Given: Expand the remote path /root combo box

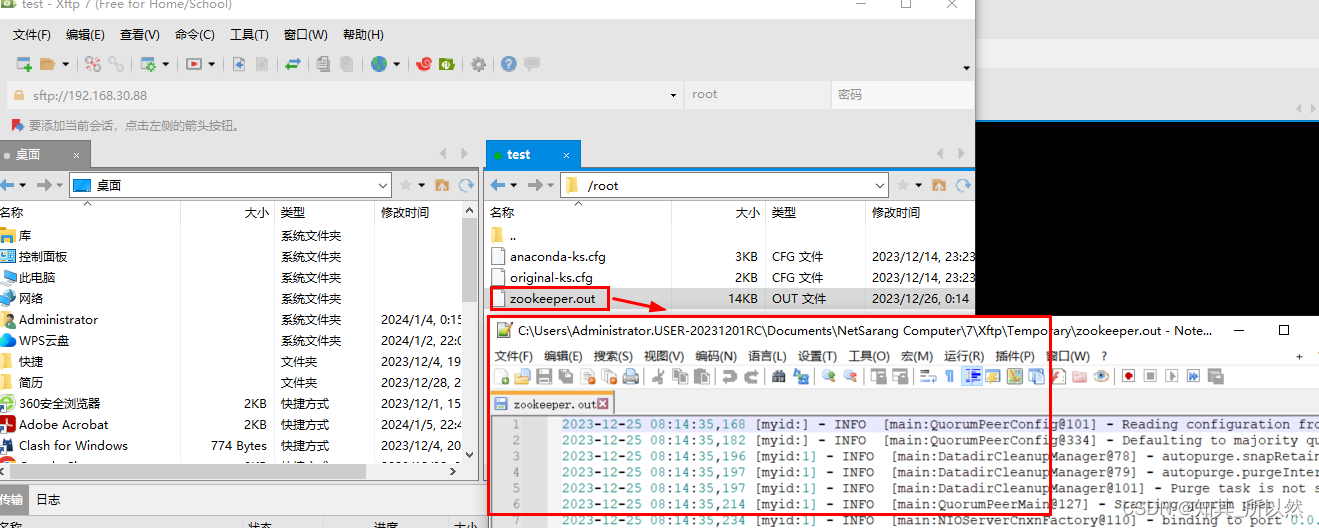Looking at the screenshot, I should coord(880,185).
